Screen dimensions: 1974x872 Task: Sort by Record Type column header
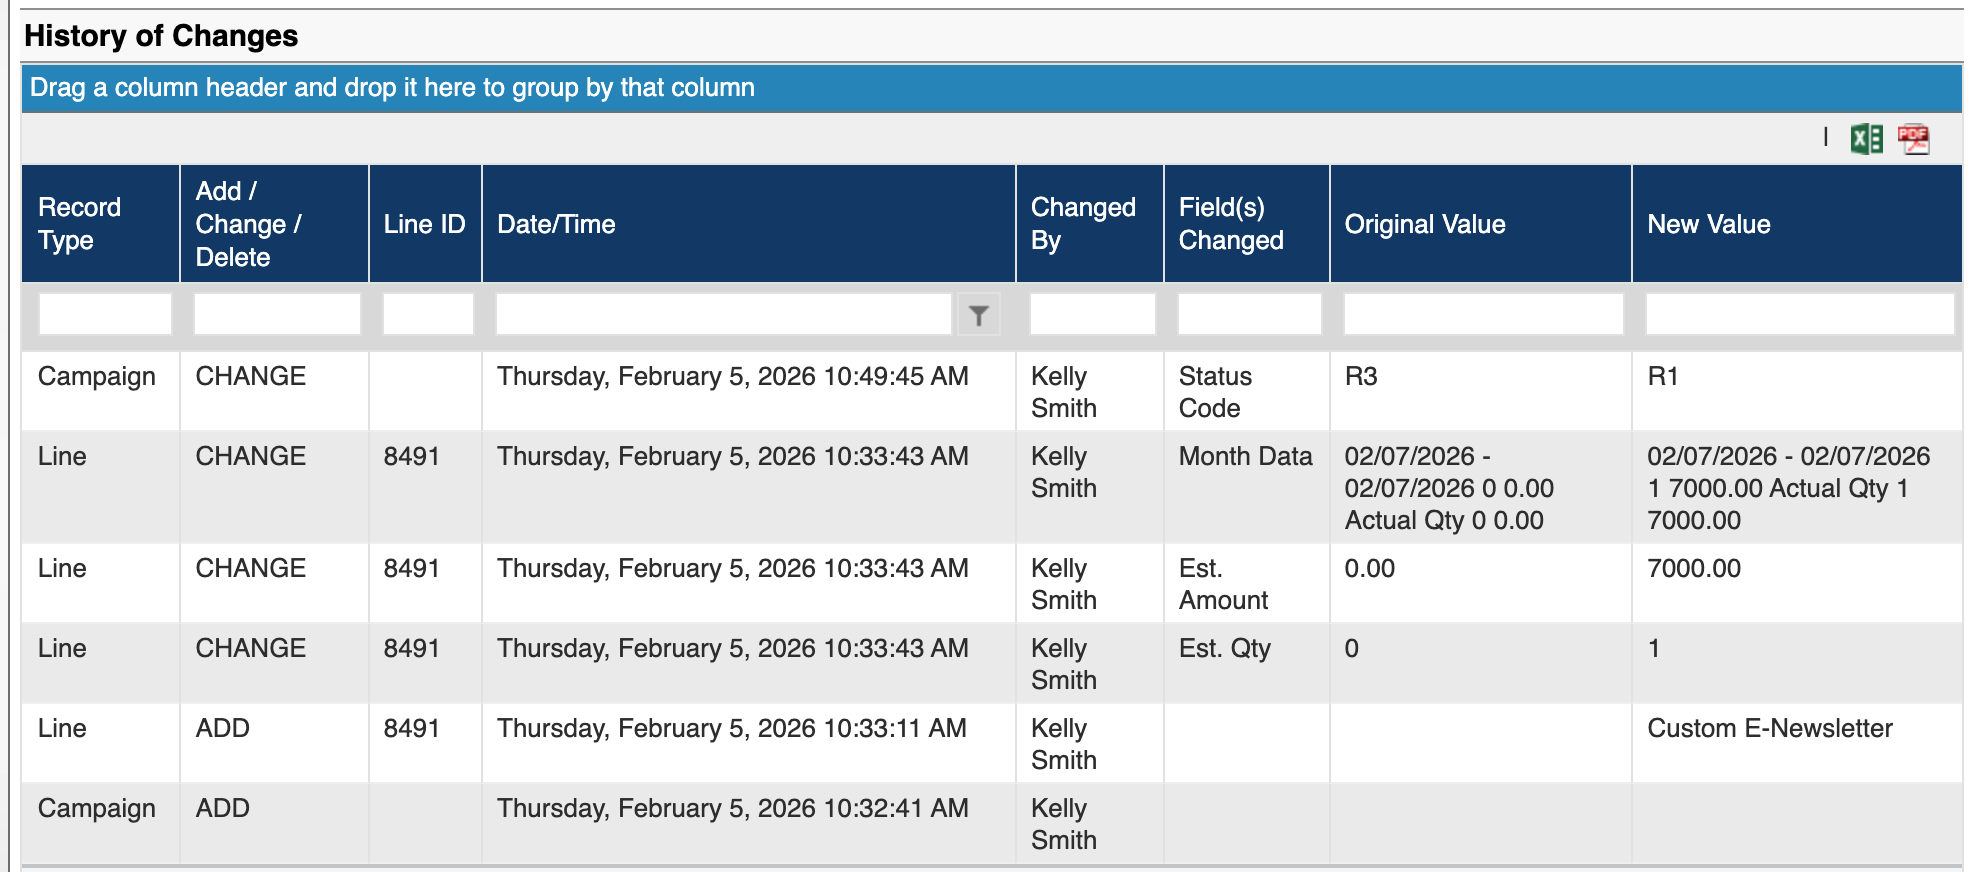tap(80, 224)
